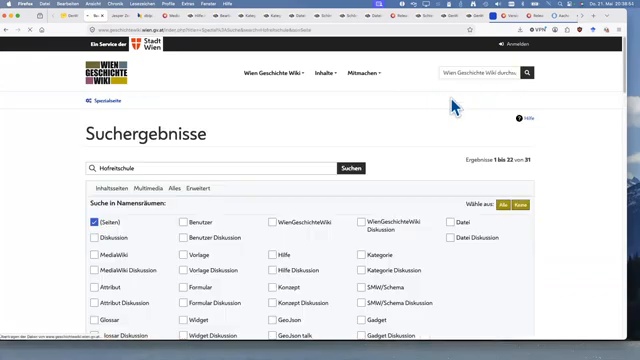This screenshot has width=640, height=360.
Task: Click in the Hofreitschule search field
Action: (x=211, y=168)
